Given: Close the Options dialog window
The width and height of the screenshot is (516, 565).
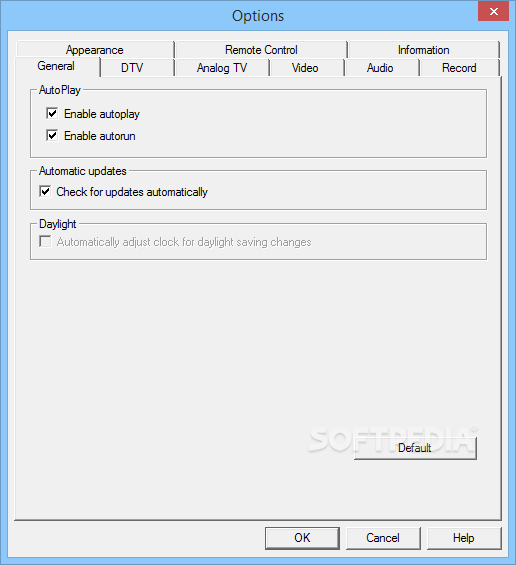Looking at the screenshot, I should point(493,11).
